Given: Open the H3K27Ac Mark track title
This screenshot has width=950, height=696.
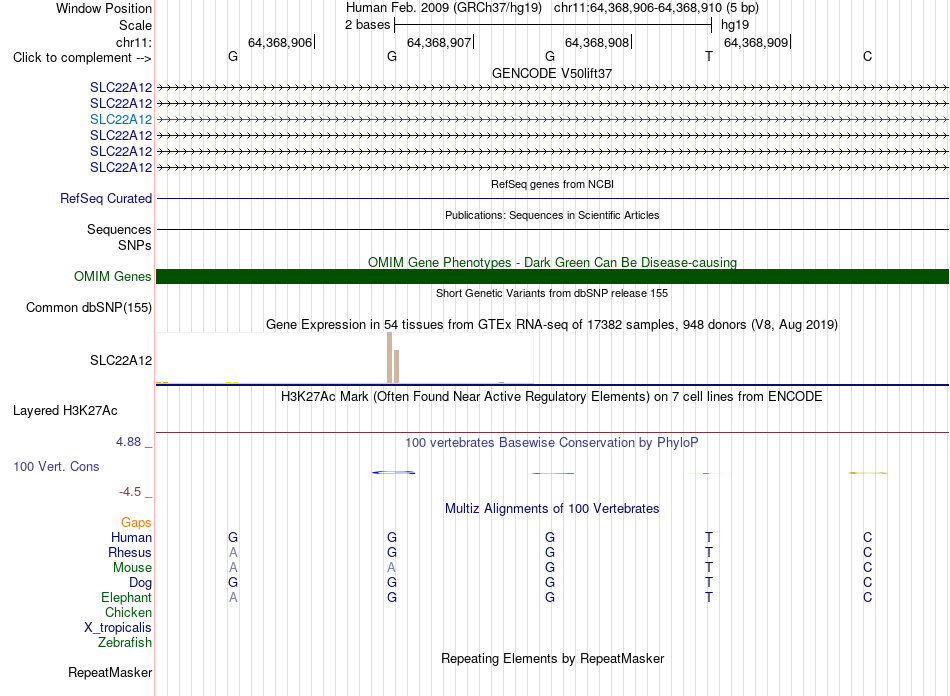Looking at the screenshot, I should (552, 397).
